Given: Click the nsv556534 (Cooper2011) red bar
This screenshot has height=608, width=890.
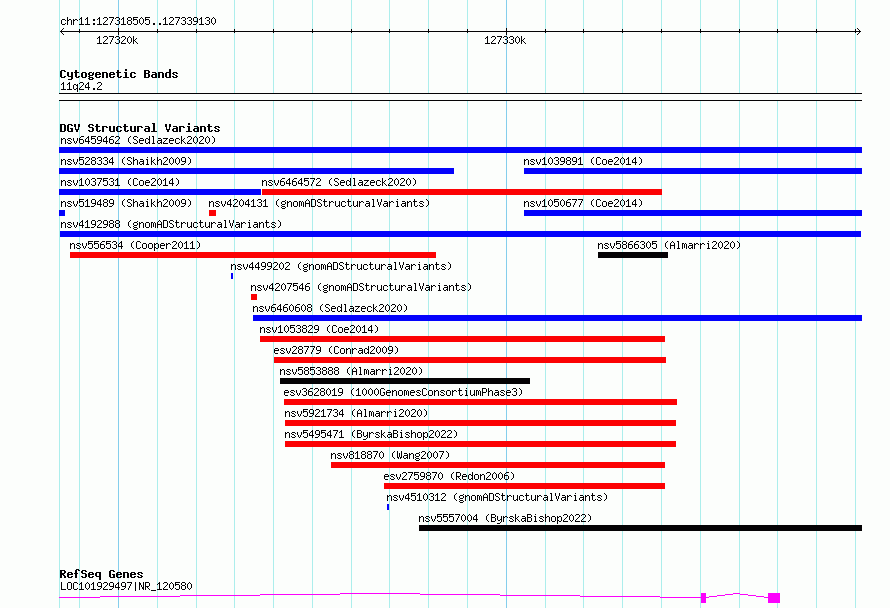Looking at the screenshot, I should coord(253,255).
